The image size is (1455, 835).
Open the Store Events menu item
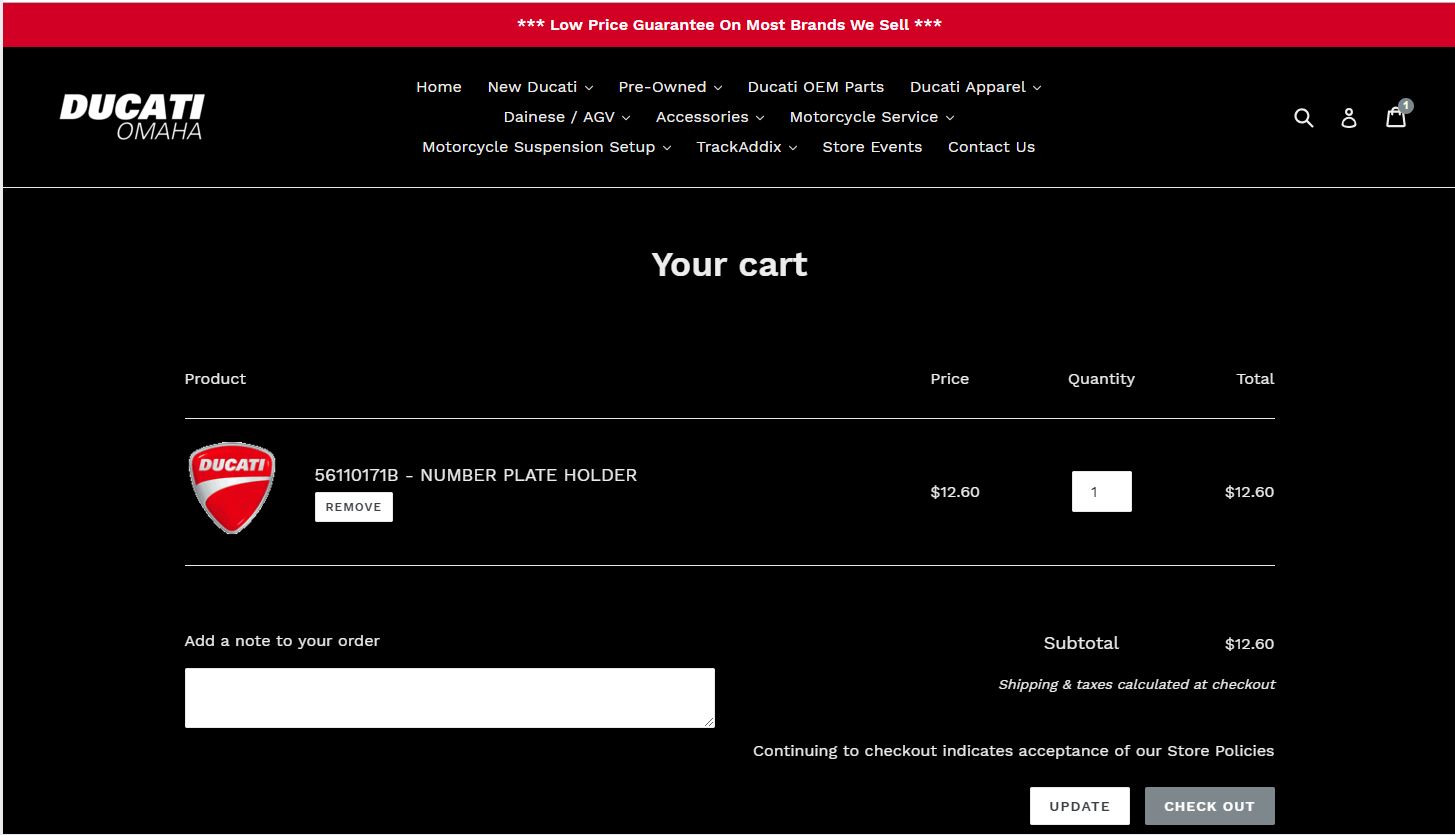coord(872,147)
